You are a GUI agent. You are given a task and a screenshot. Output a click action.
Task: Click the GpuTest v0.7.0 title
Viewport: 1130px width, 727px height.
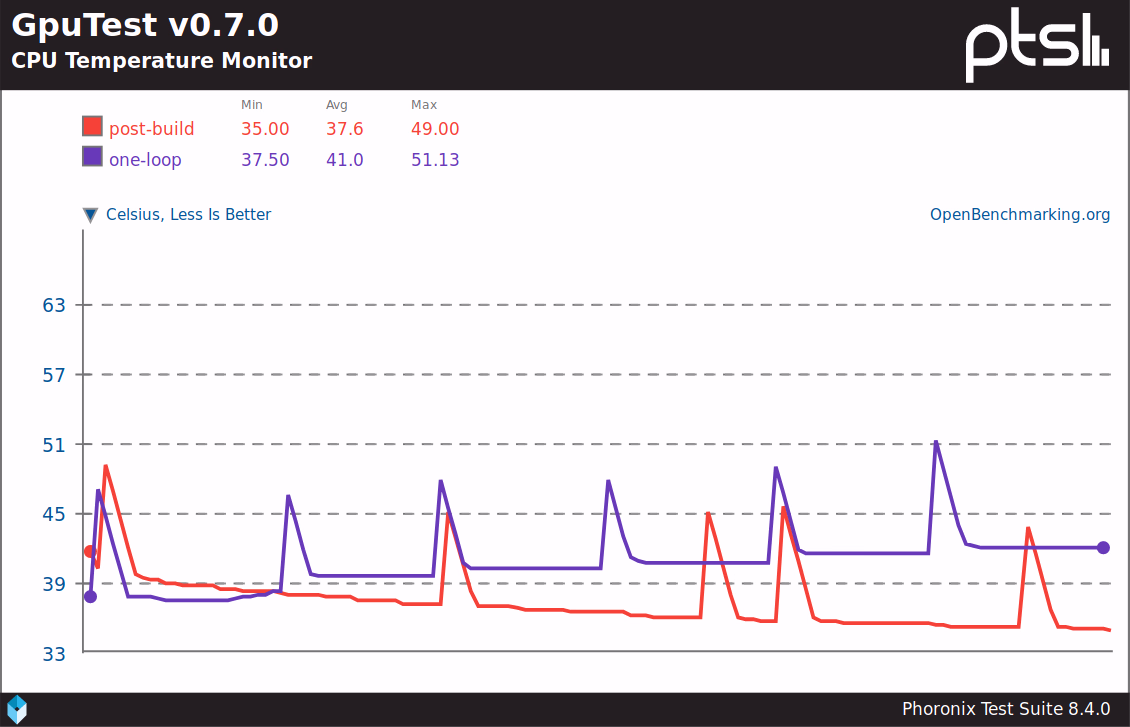(145, 24)
